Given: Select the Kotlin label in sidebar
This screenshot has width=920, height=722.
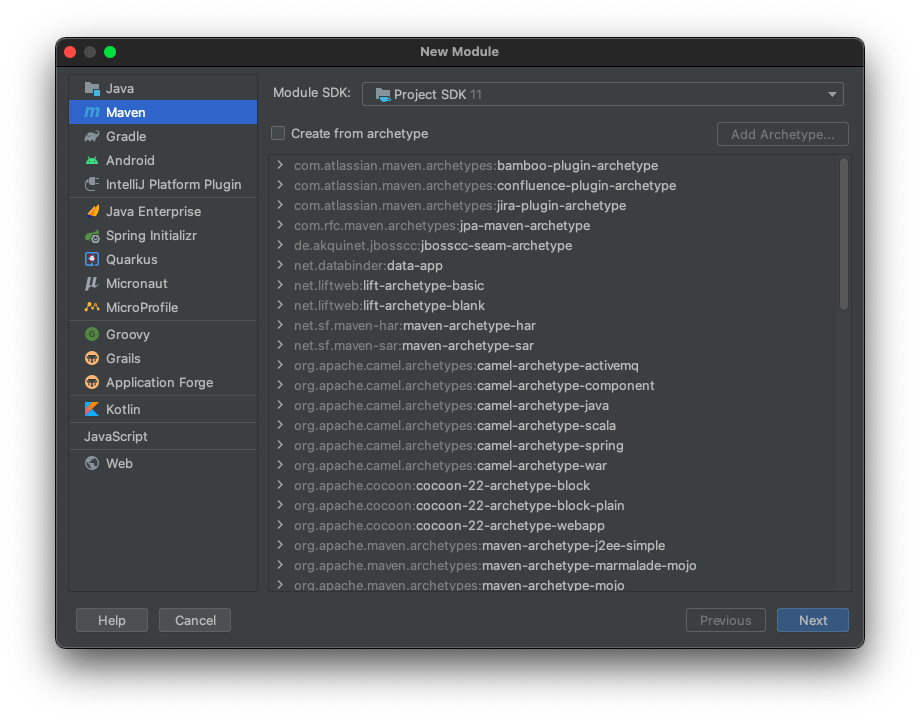Looking at the screenshot, I should pyautogui.click(x=123, y=409).
